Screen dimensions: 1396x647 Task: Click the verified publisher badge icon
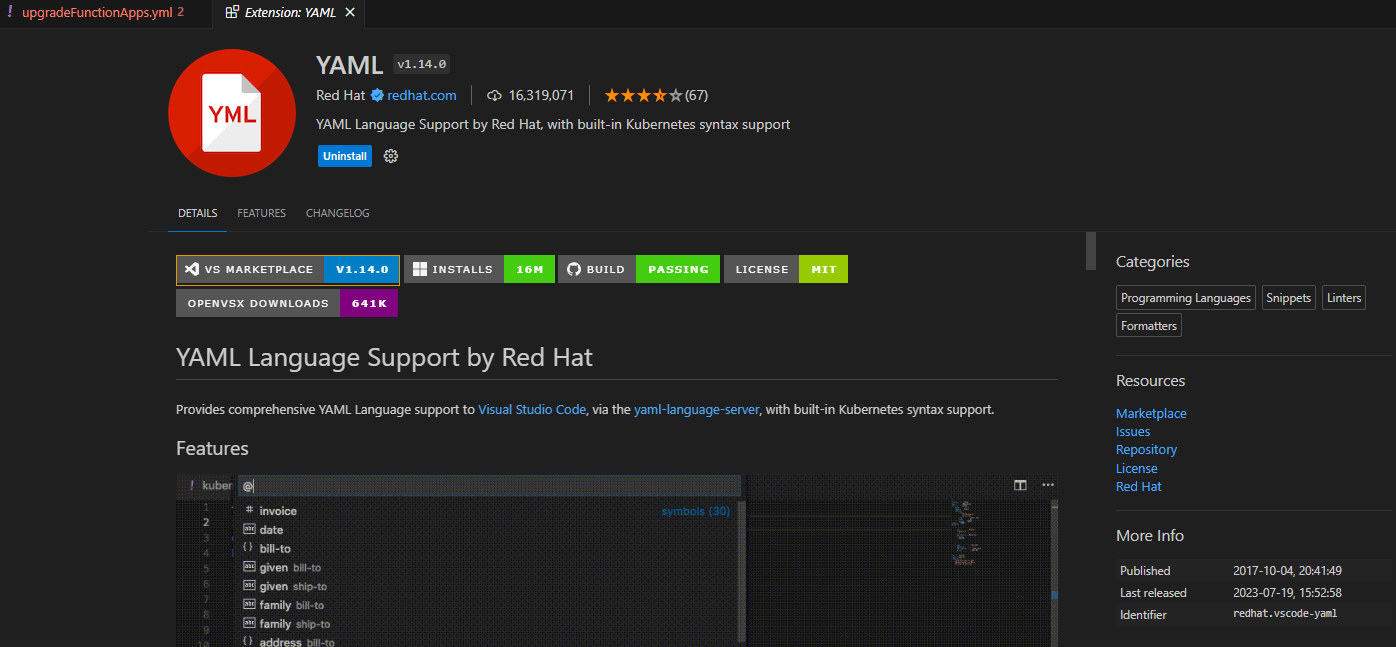pyautogui.click(x=378, y=96)
